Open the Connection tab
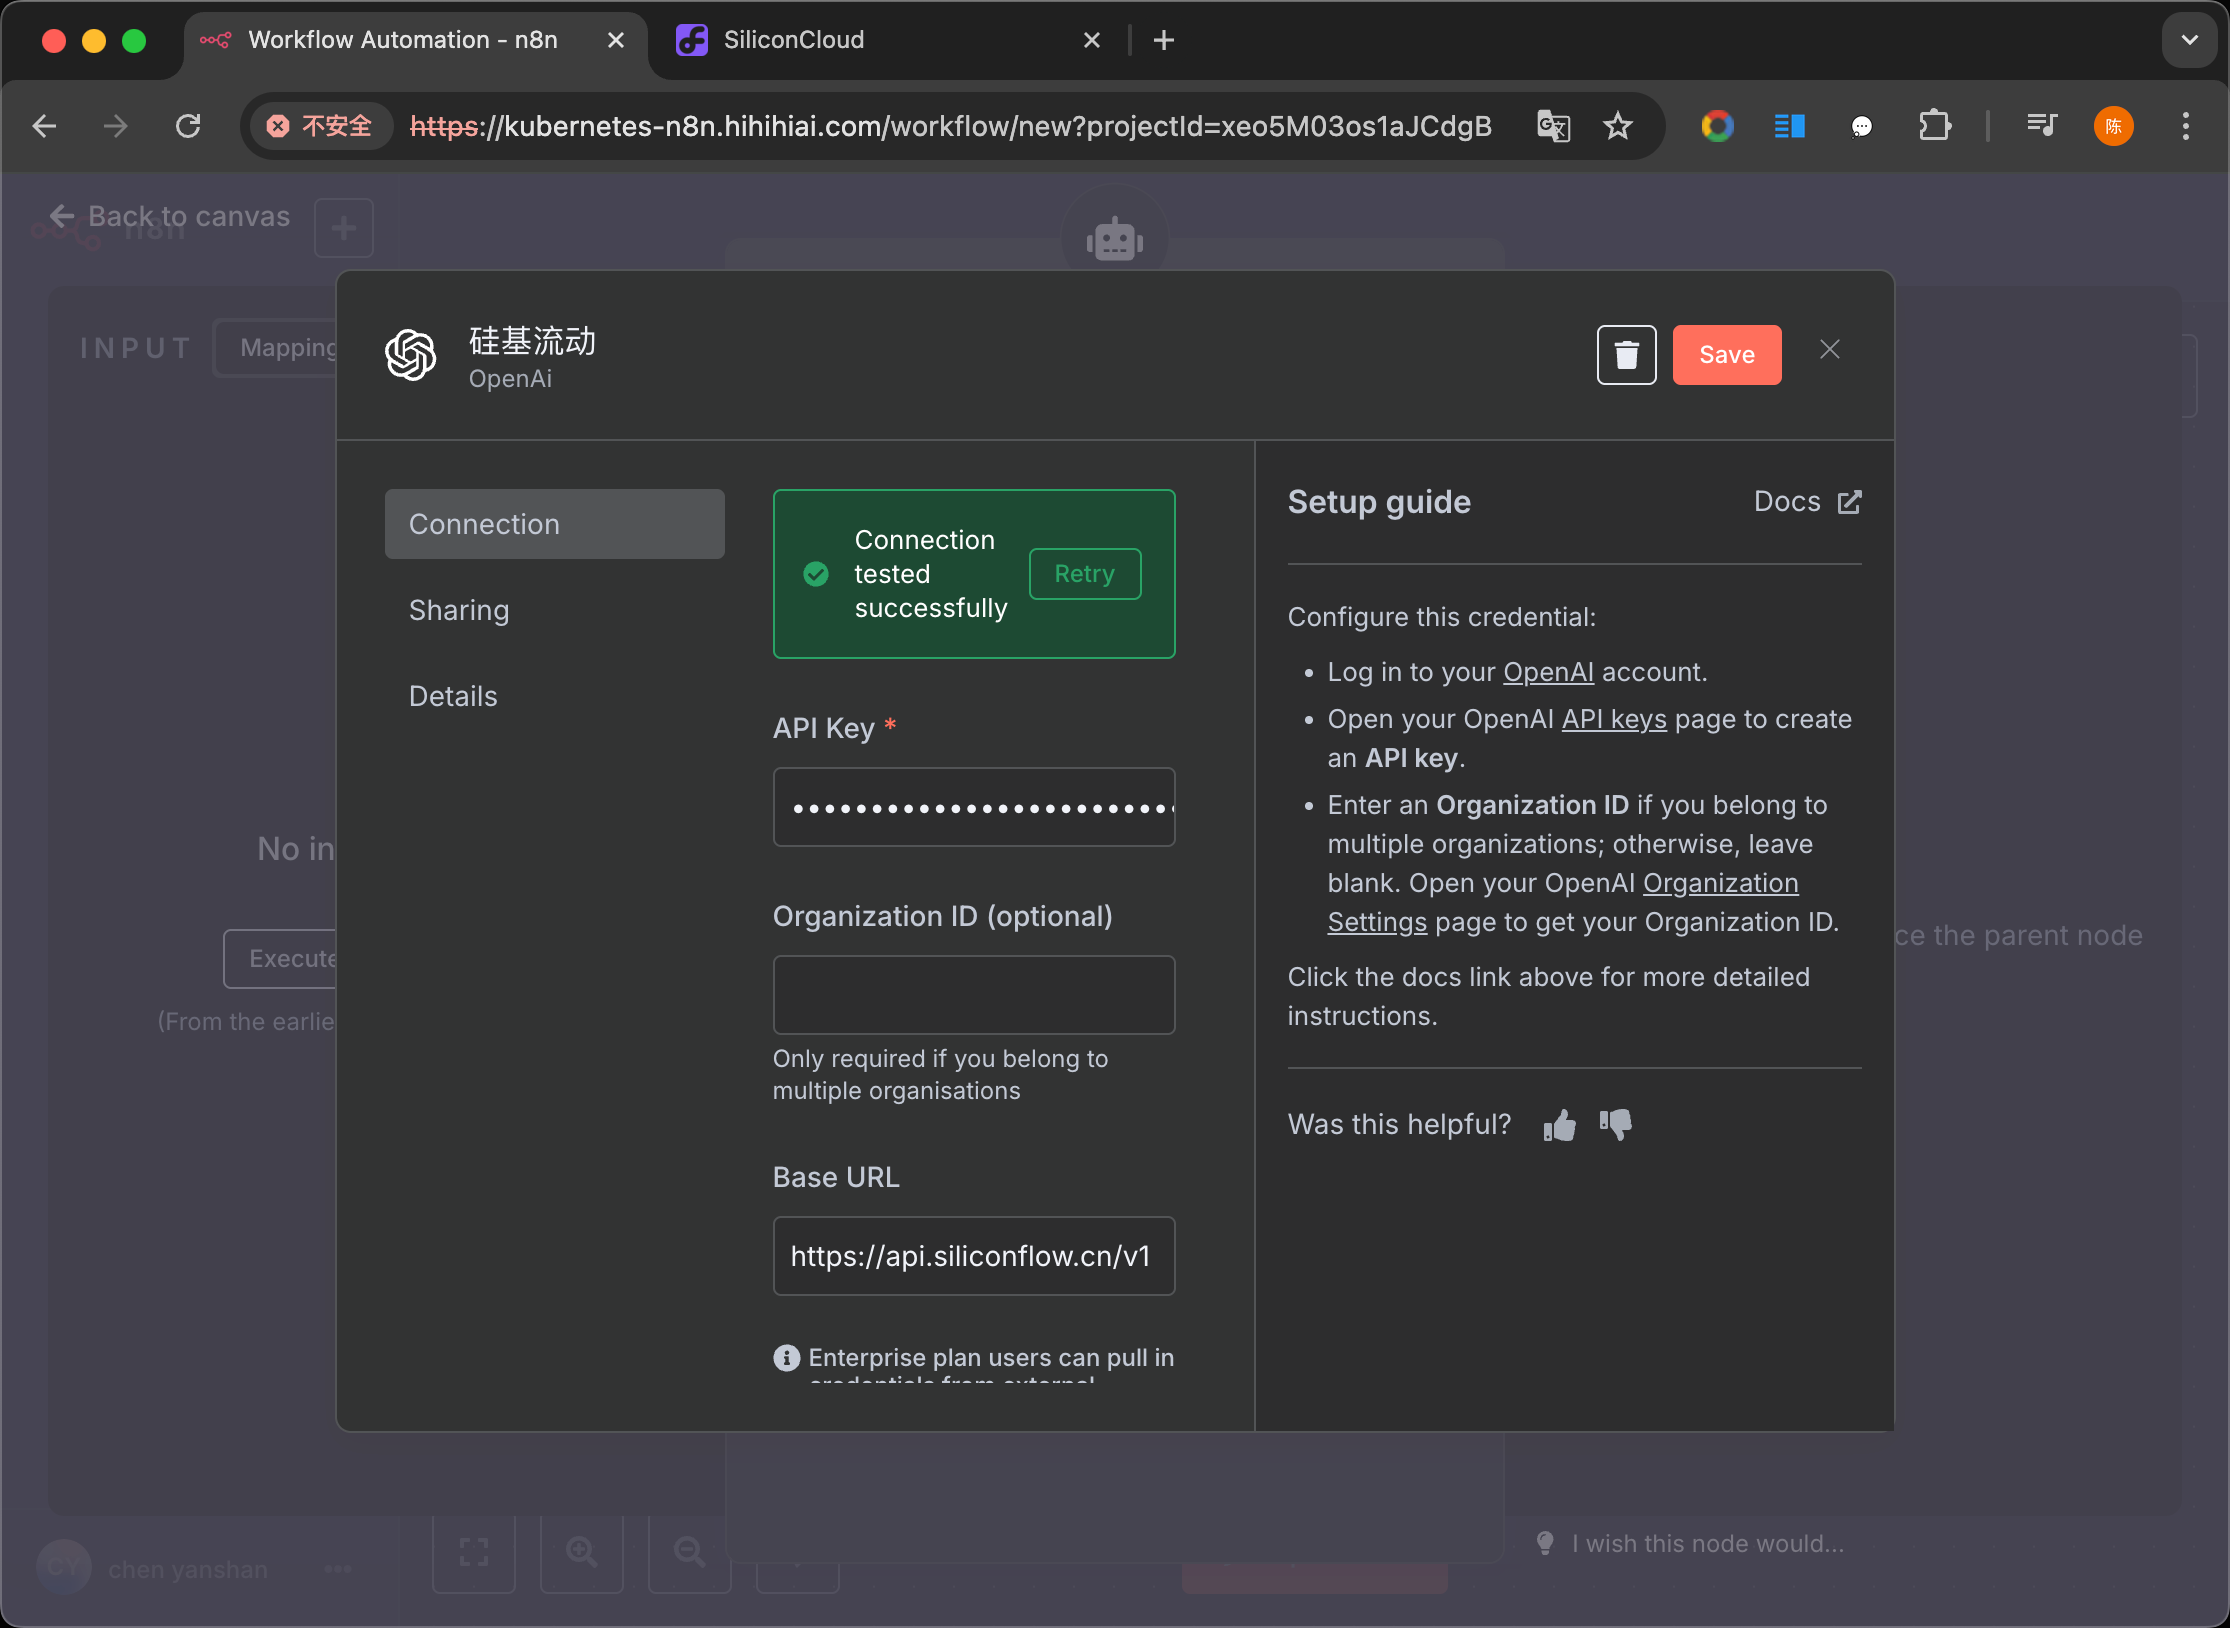 [x=555, y=524]
